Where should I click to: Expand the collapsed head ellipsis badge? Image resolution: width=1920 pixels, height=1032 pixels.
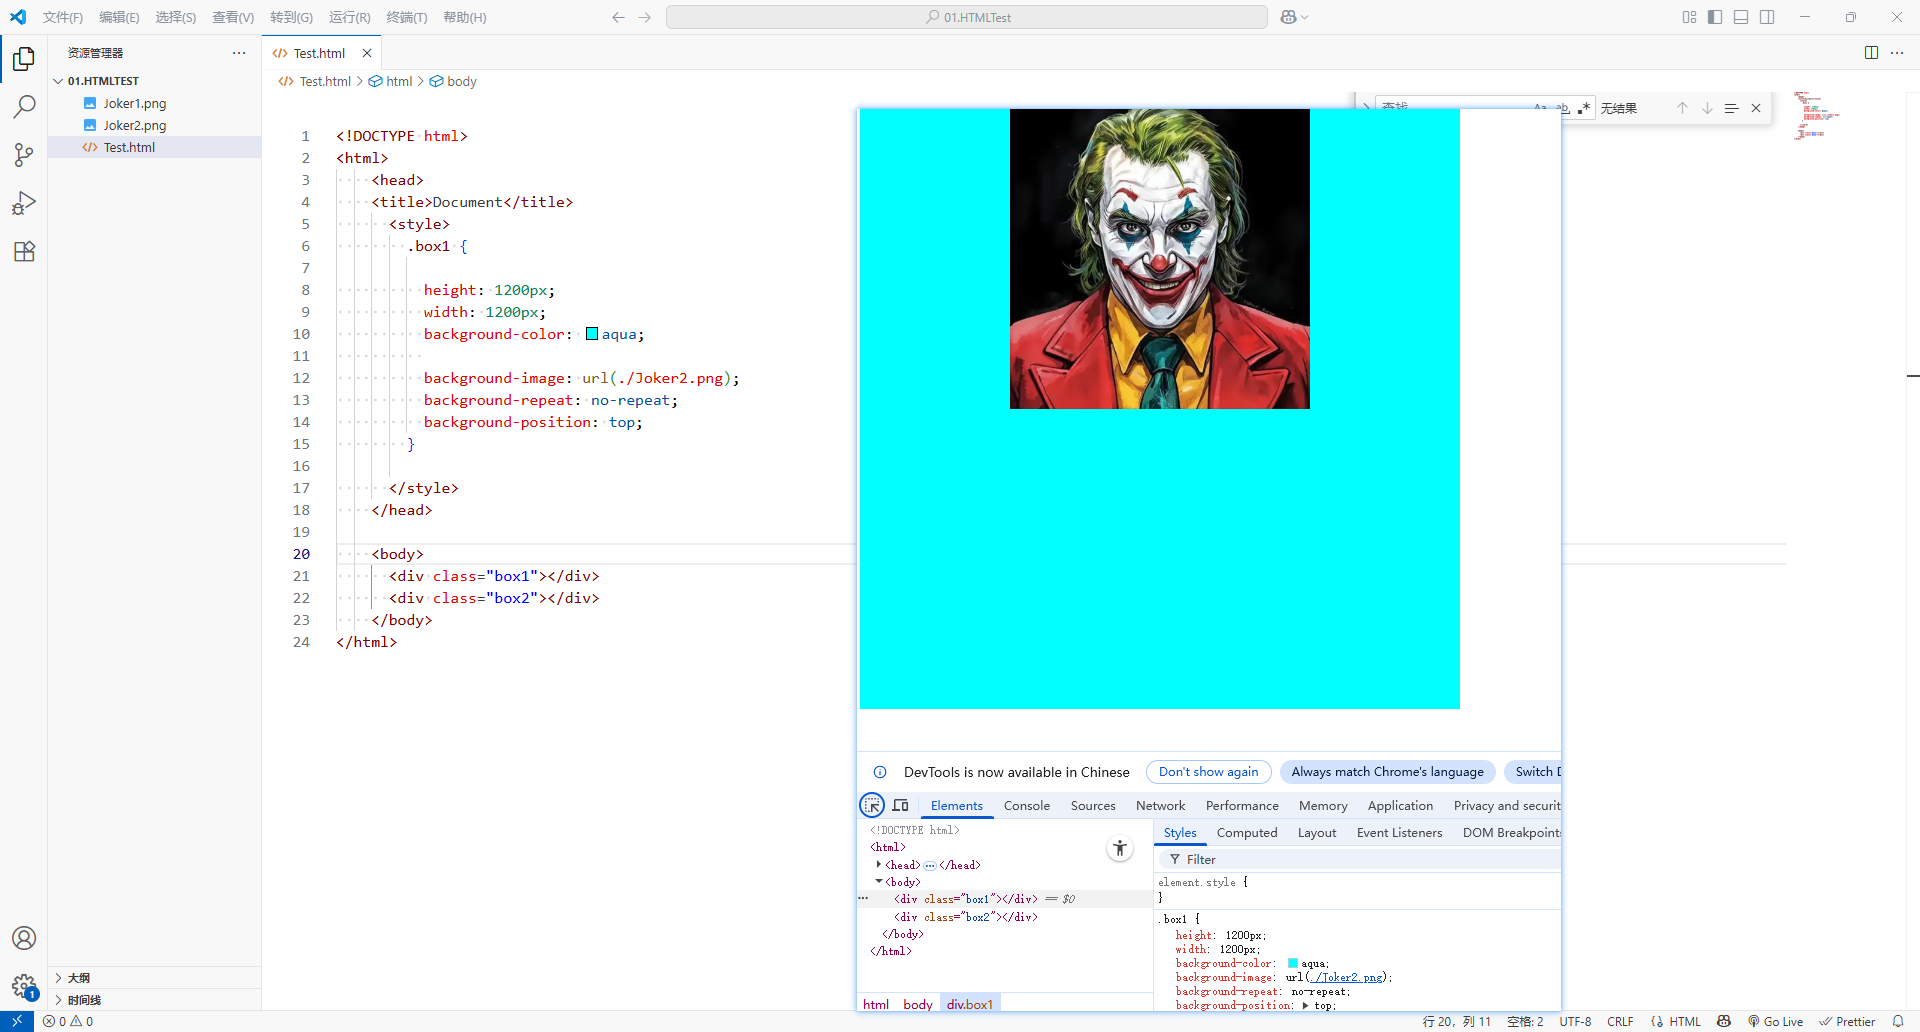(930, 865)
